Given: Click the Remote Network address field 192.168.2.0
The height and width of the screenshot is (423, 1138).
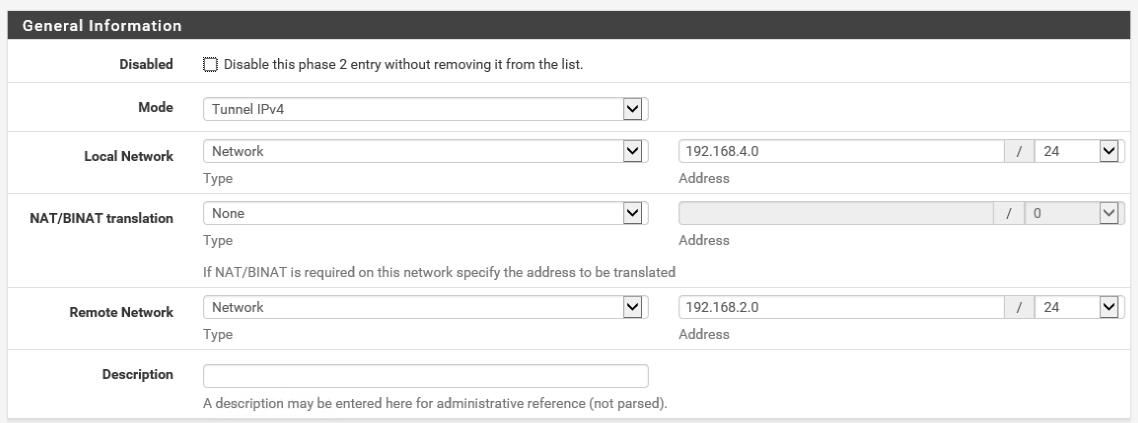Looking at the screenshot, I should [840, 307].
